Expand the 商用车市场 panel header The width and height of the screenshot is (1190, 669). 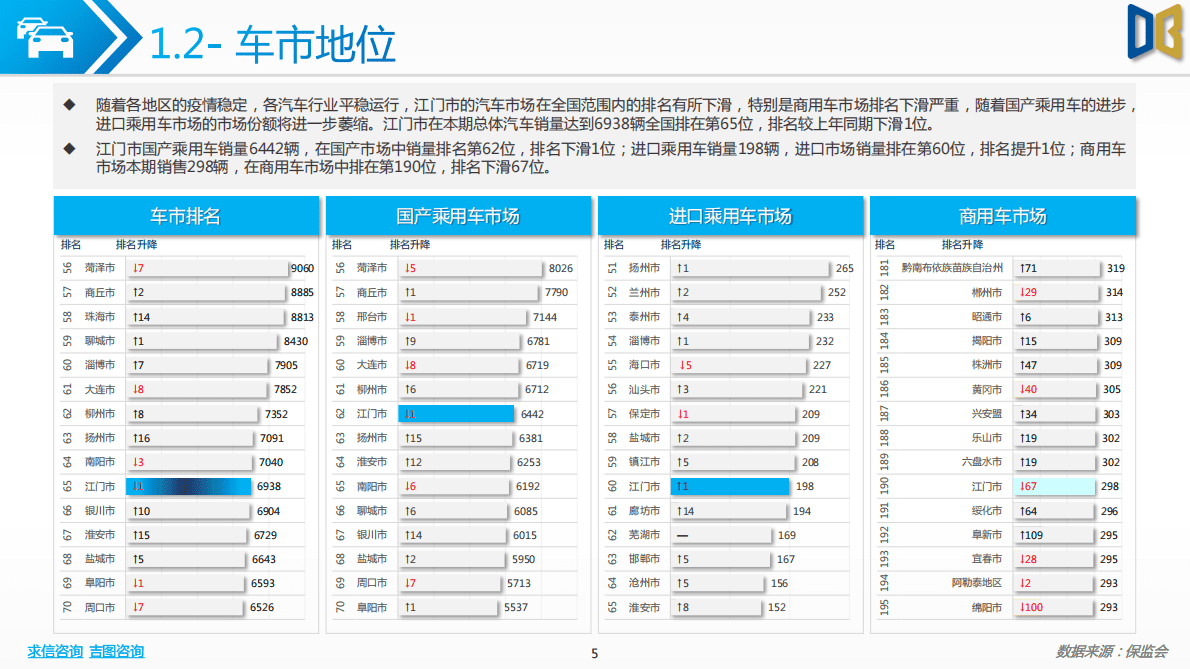1003,215
